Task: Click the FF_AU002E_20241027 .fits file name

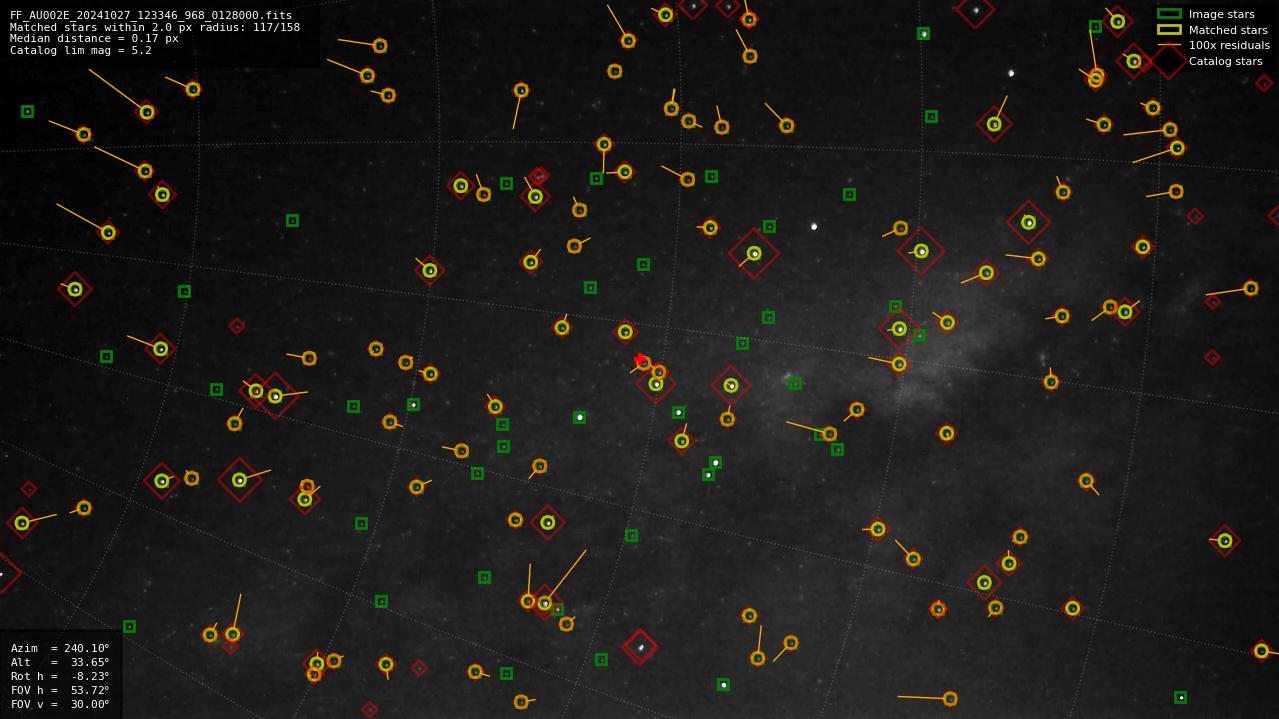Action: coord(151,16)
